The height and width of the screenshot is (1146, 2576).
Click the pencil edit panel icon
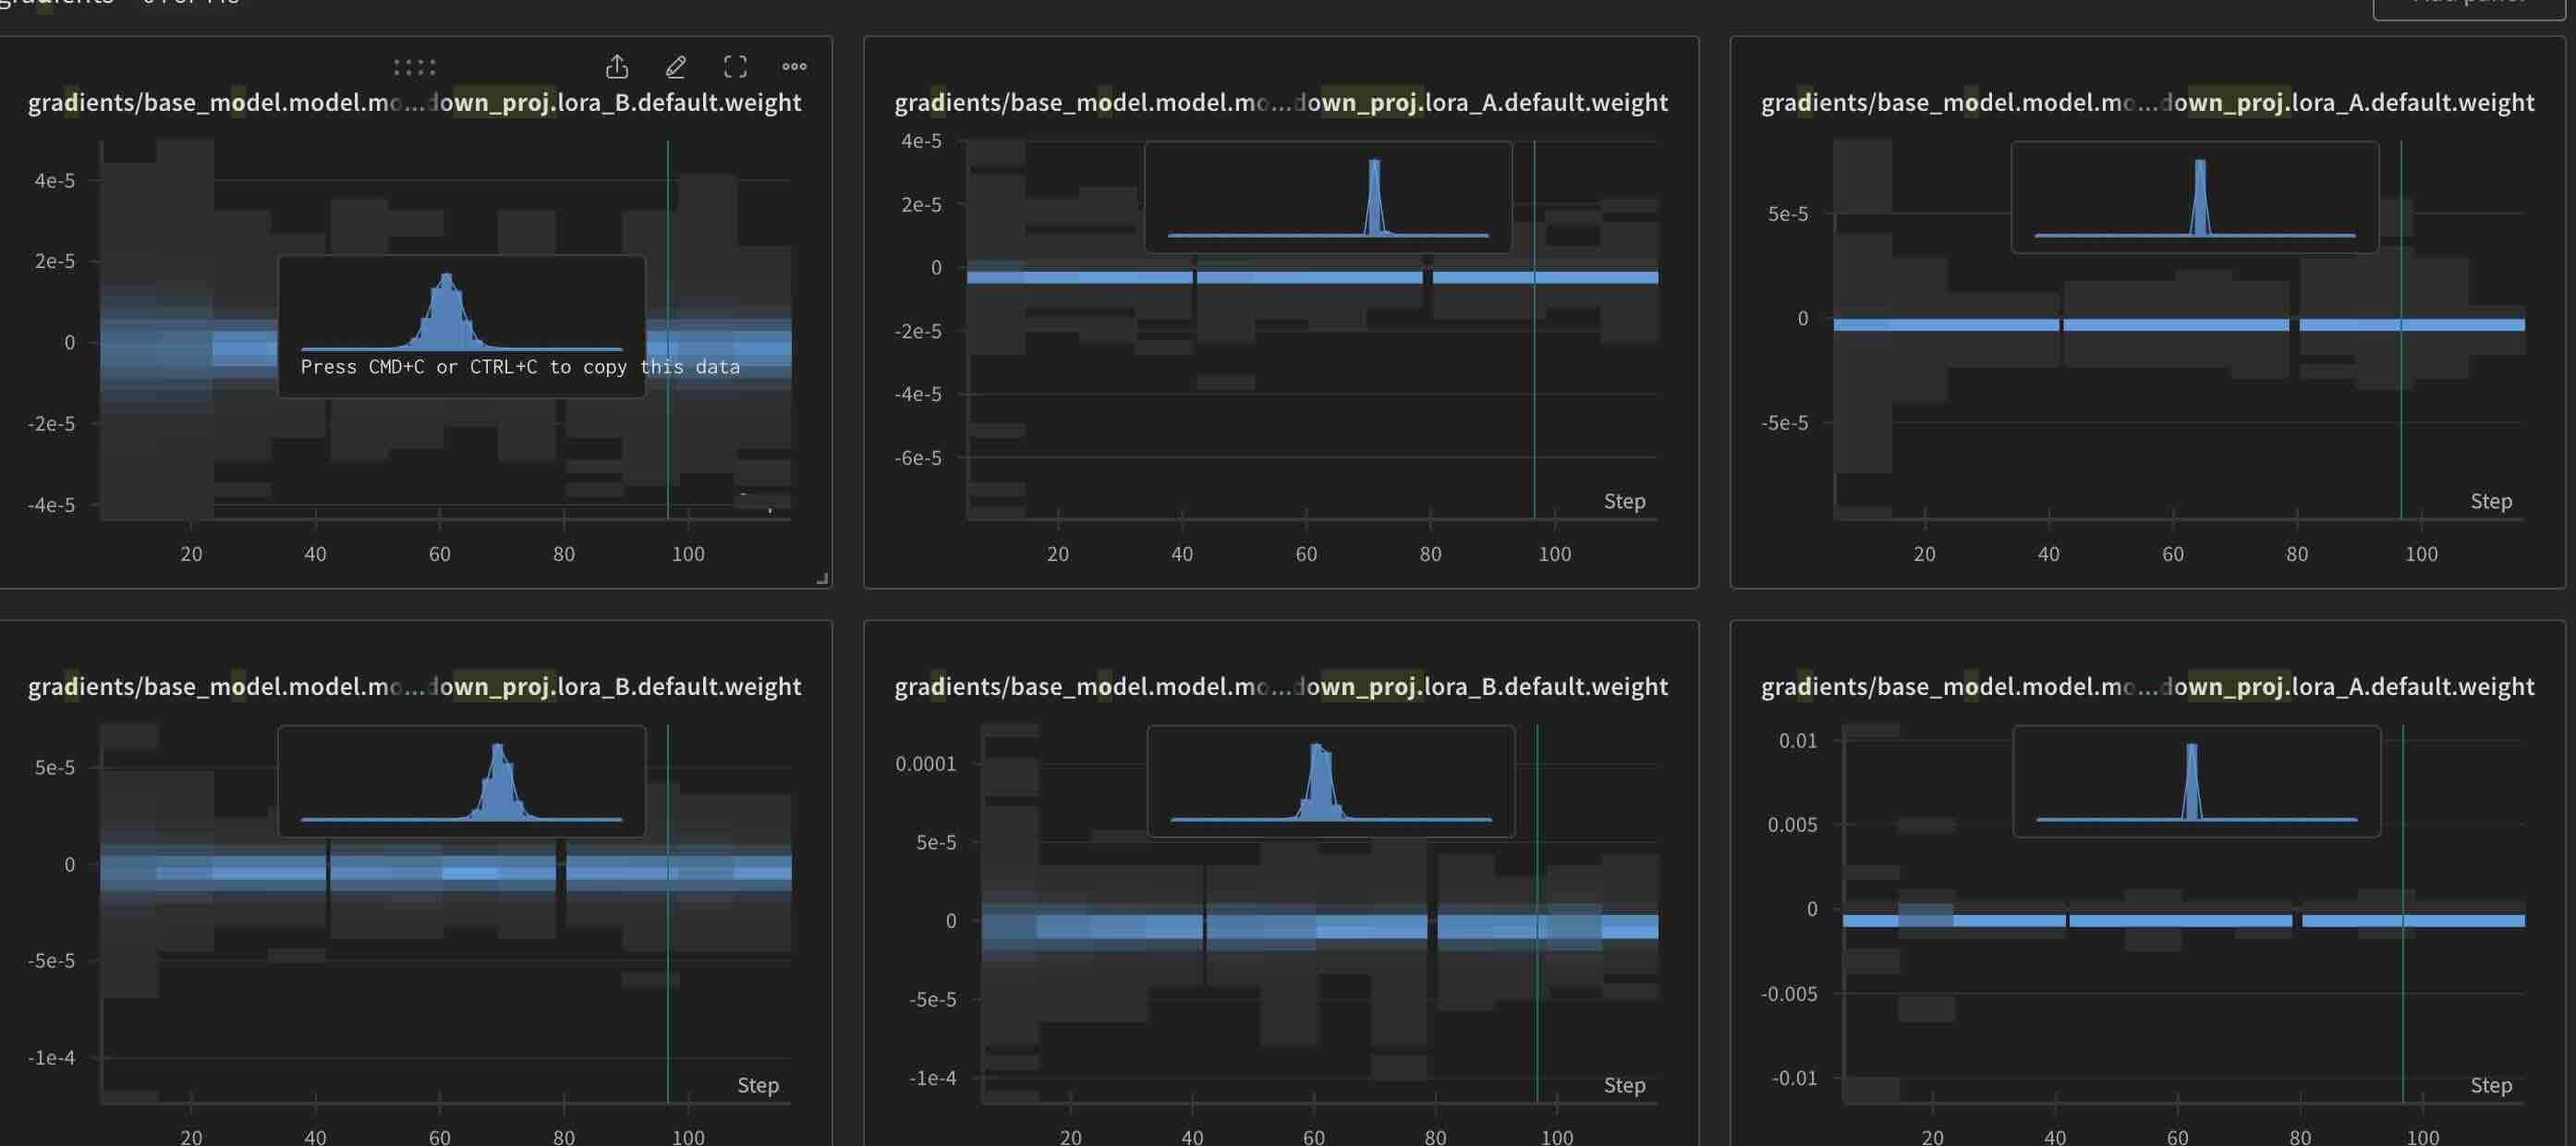coord(676,67)
